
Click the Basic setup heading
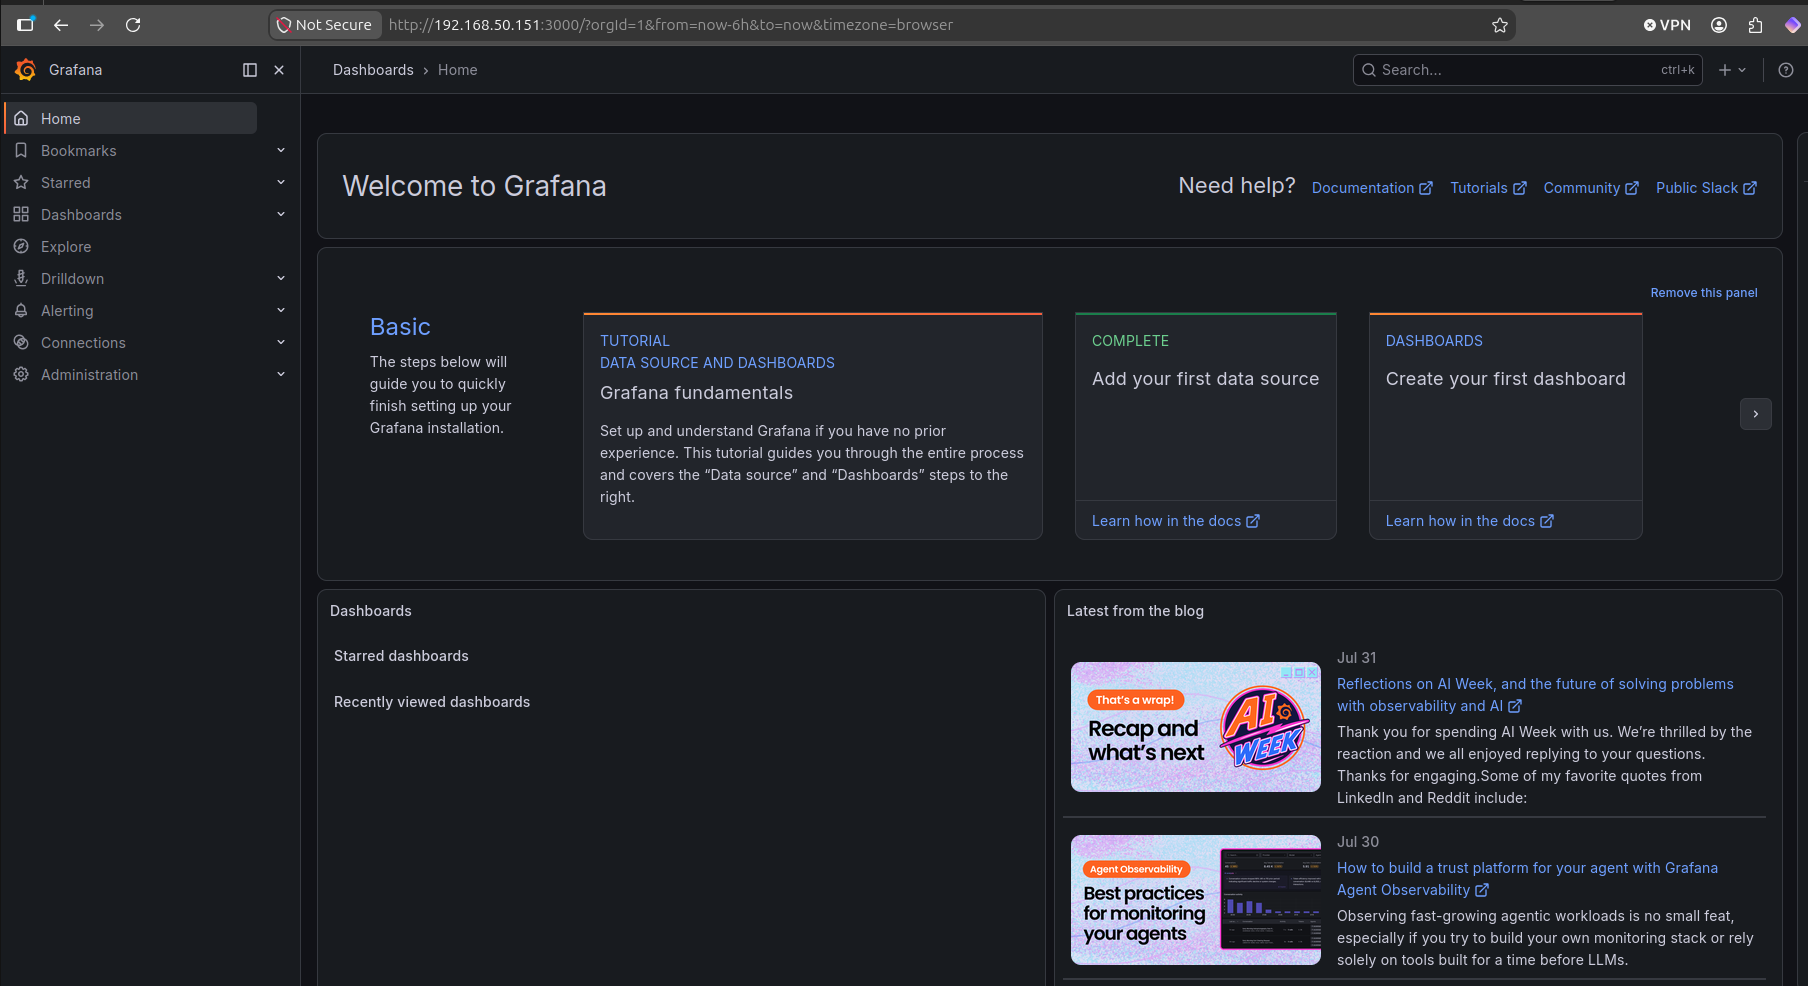coord(400,327)
